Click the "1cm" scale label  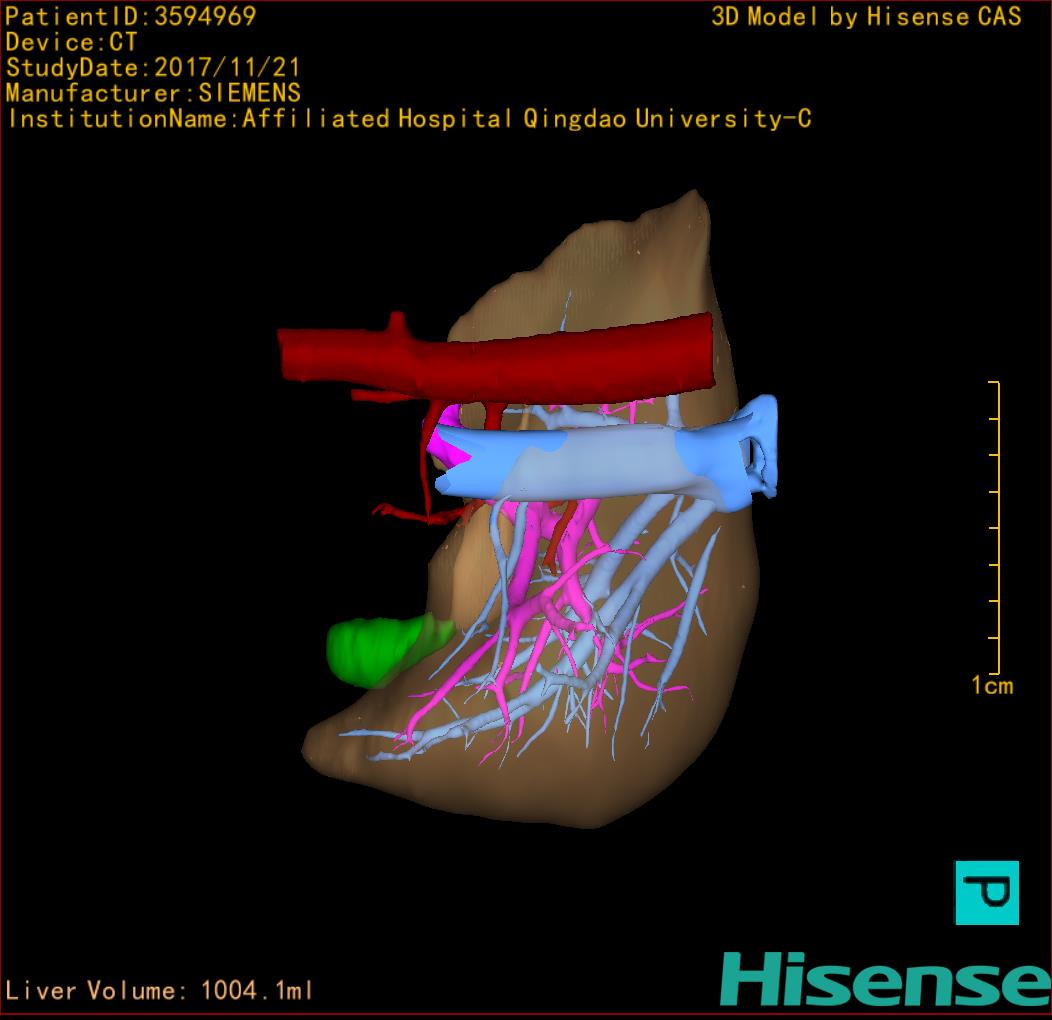click(992, 685)
